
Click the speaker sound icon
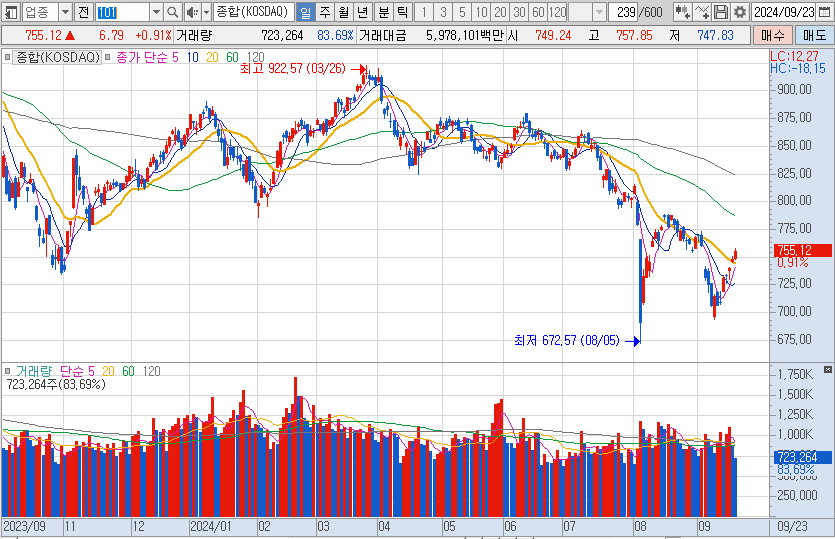click(192, 12)
